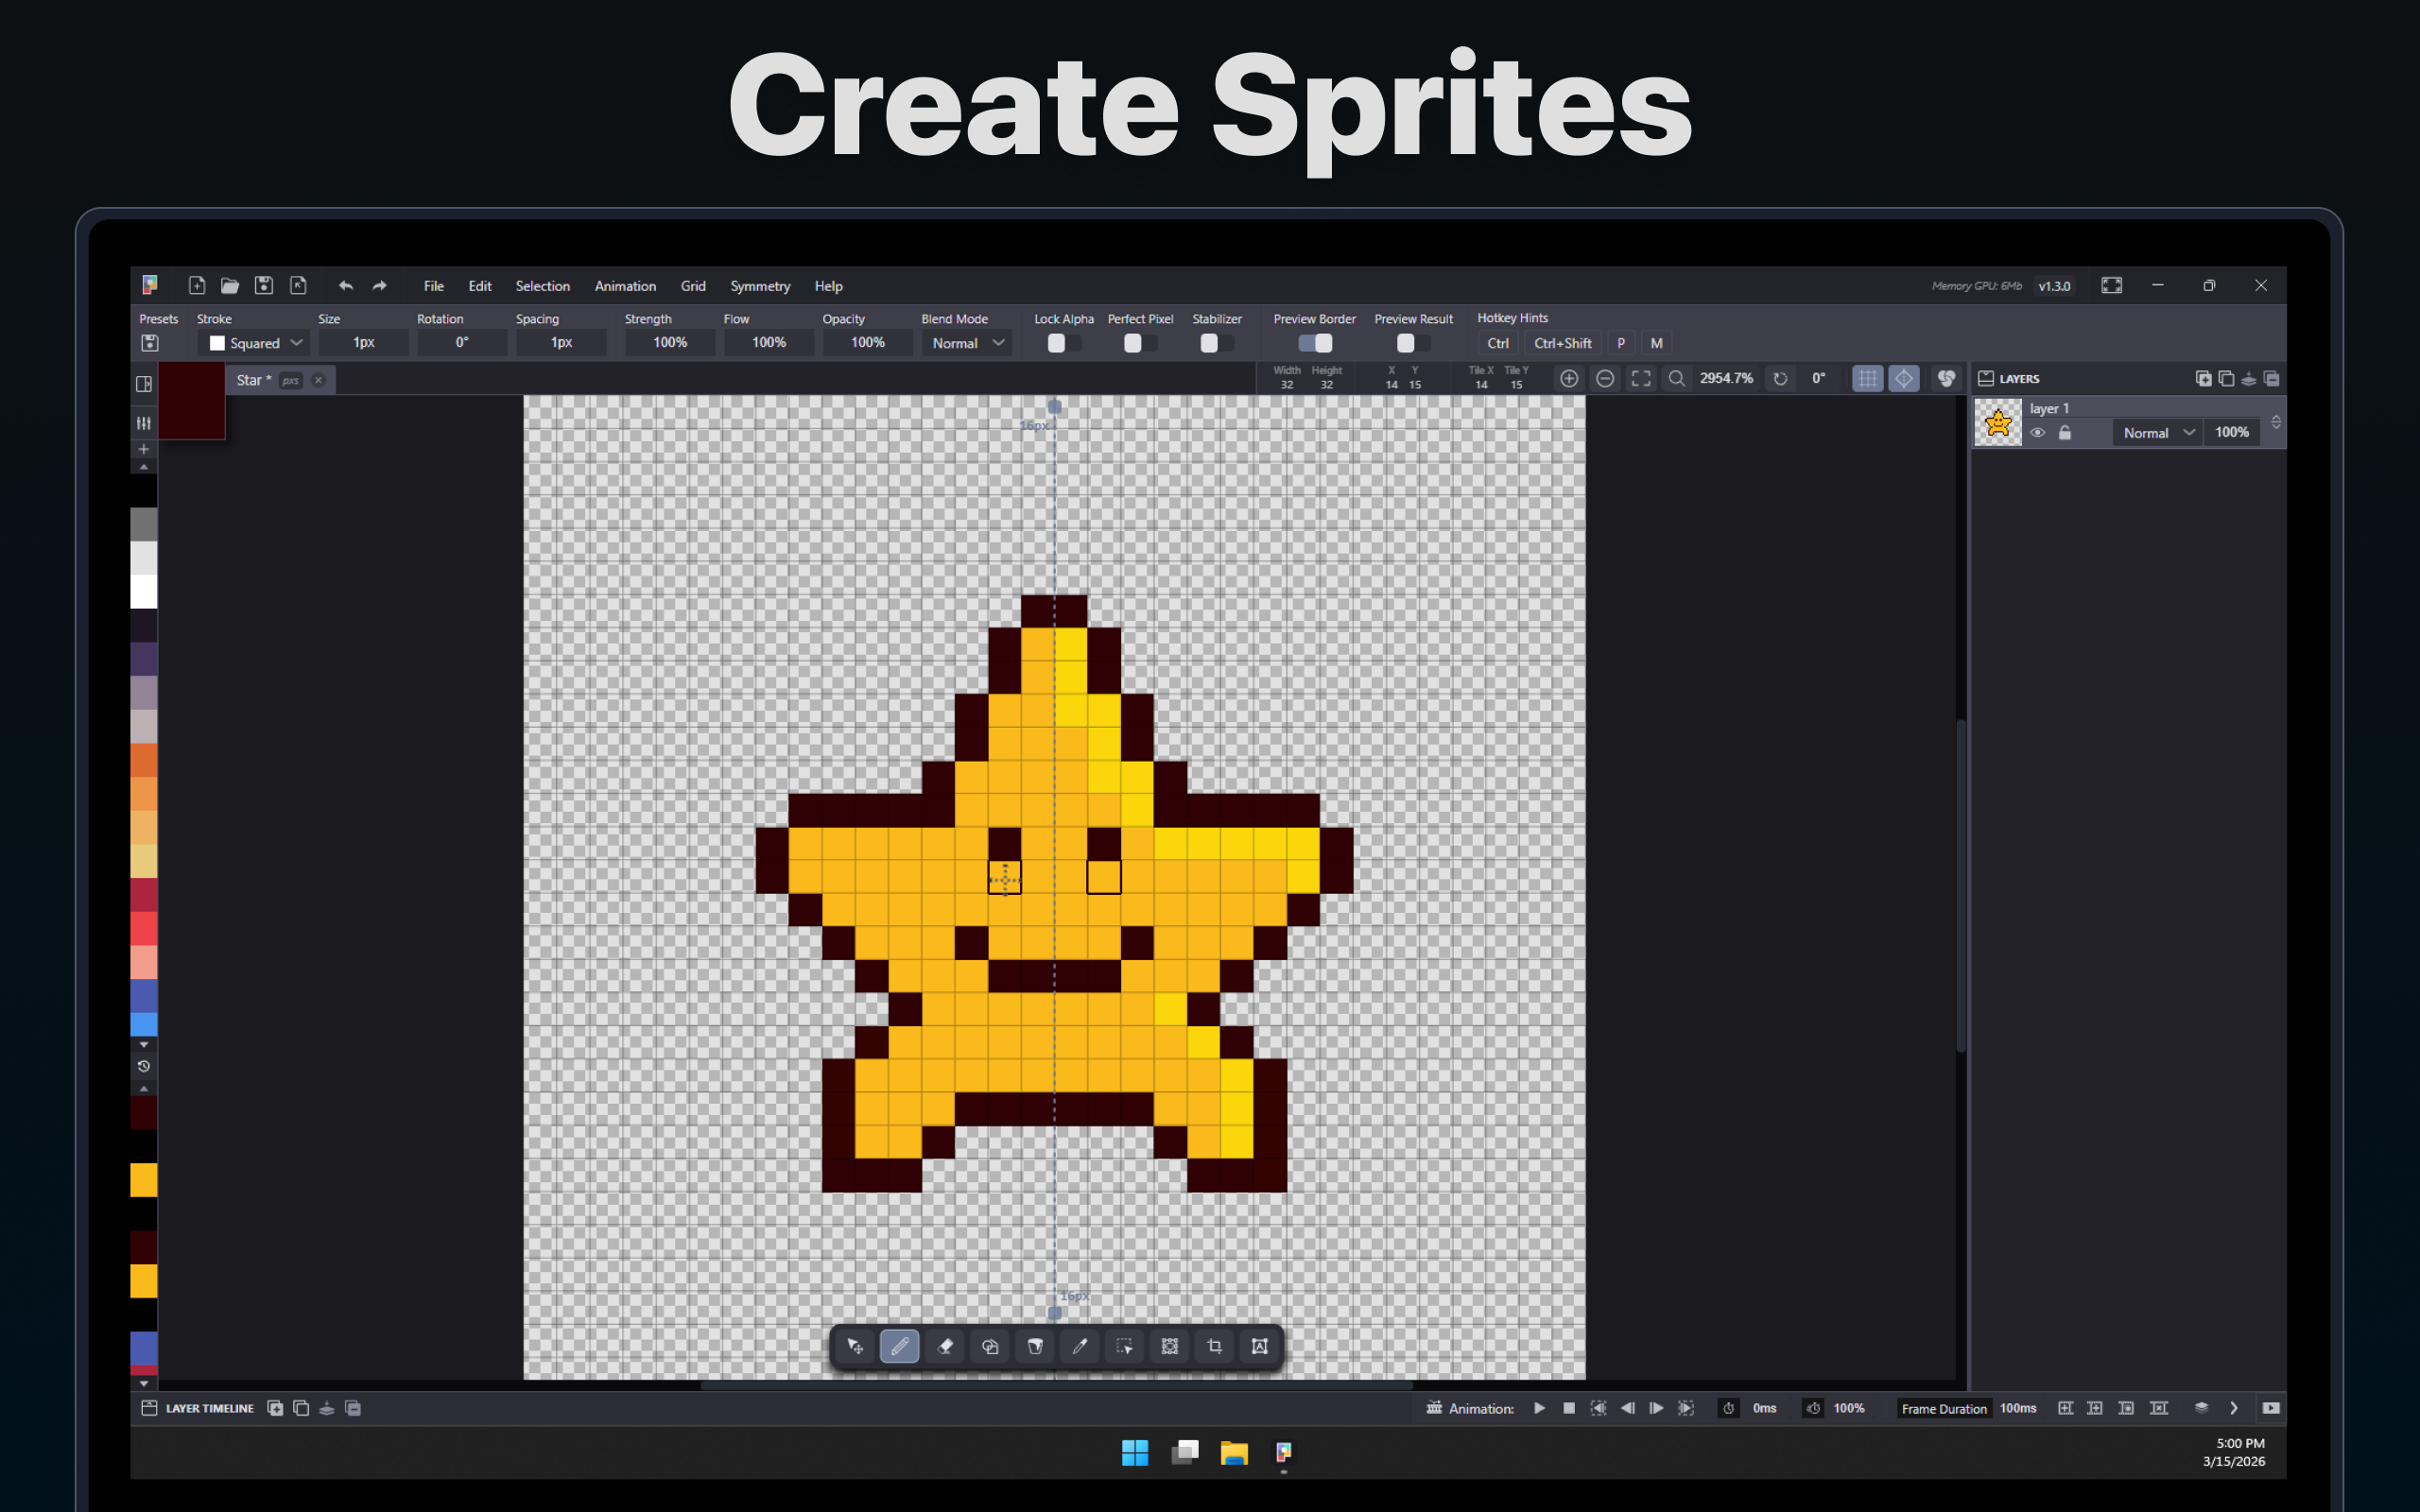The height and width of the screenshot is (1512, 2420).
Task: Activate the shapes tool
Action: point(990,1346)
